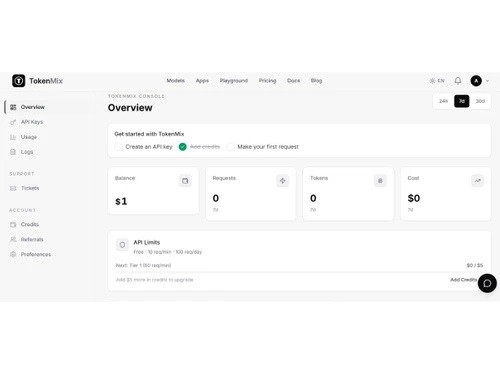Open the Logs sidebar label
This screenshot has height=375, width=500.
(27, 152)
